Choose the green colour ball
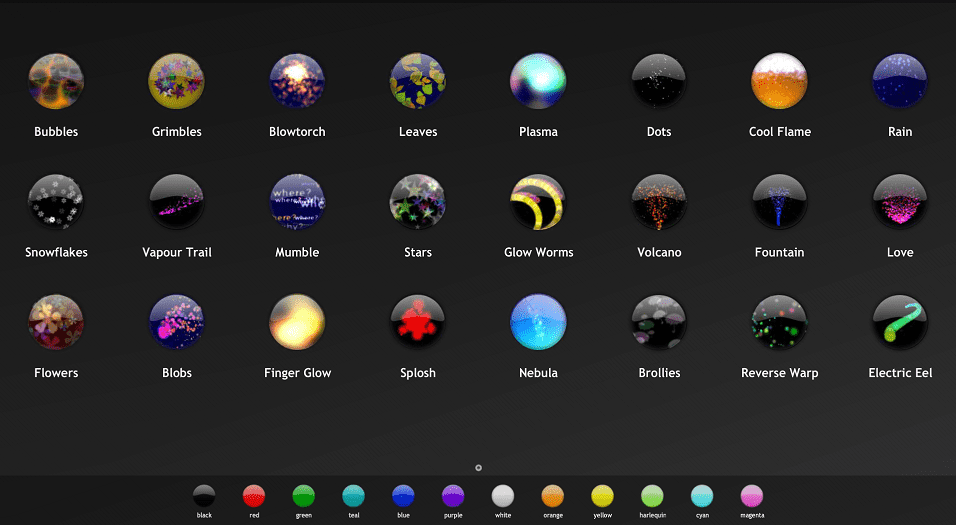The image size is (956, 525). 304,496
